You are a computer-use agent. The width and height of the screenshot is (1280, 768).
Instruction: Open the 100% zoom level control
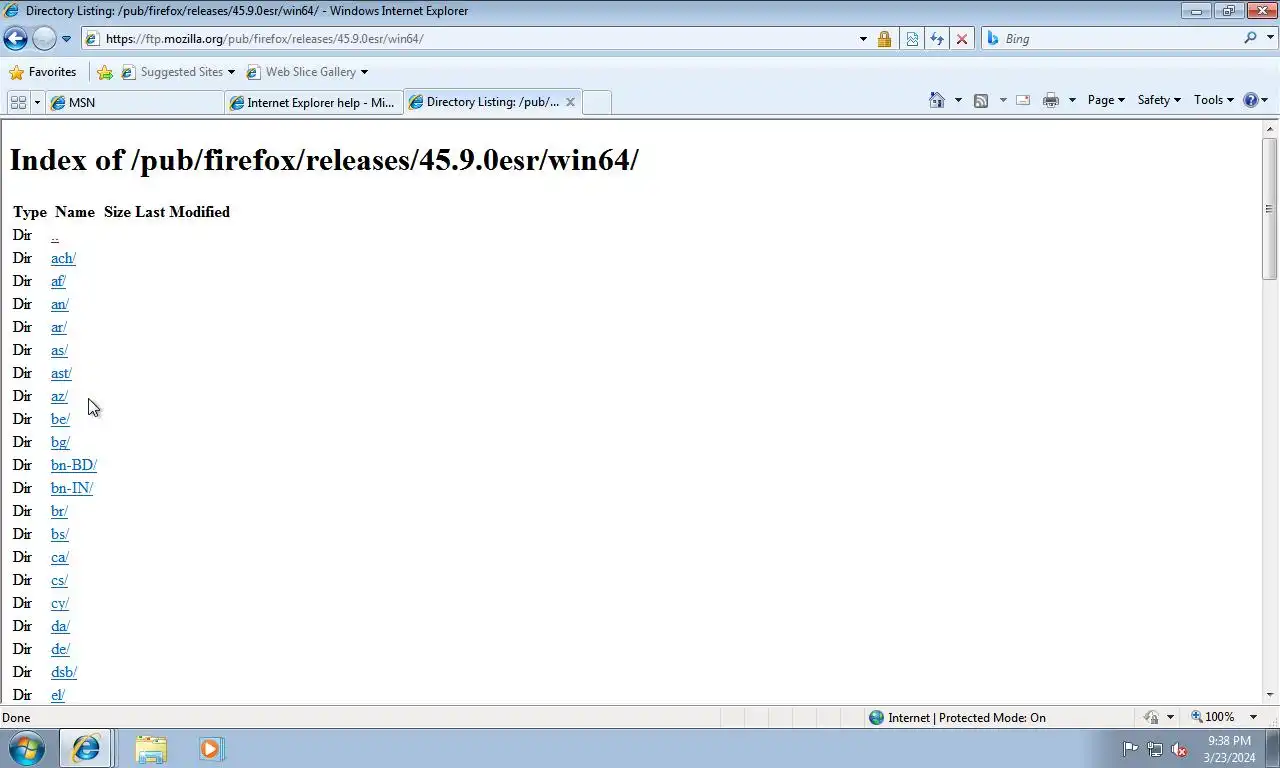(1212, 718)
